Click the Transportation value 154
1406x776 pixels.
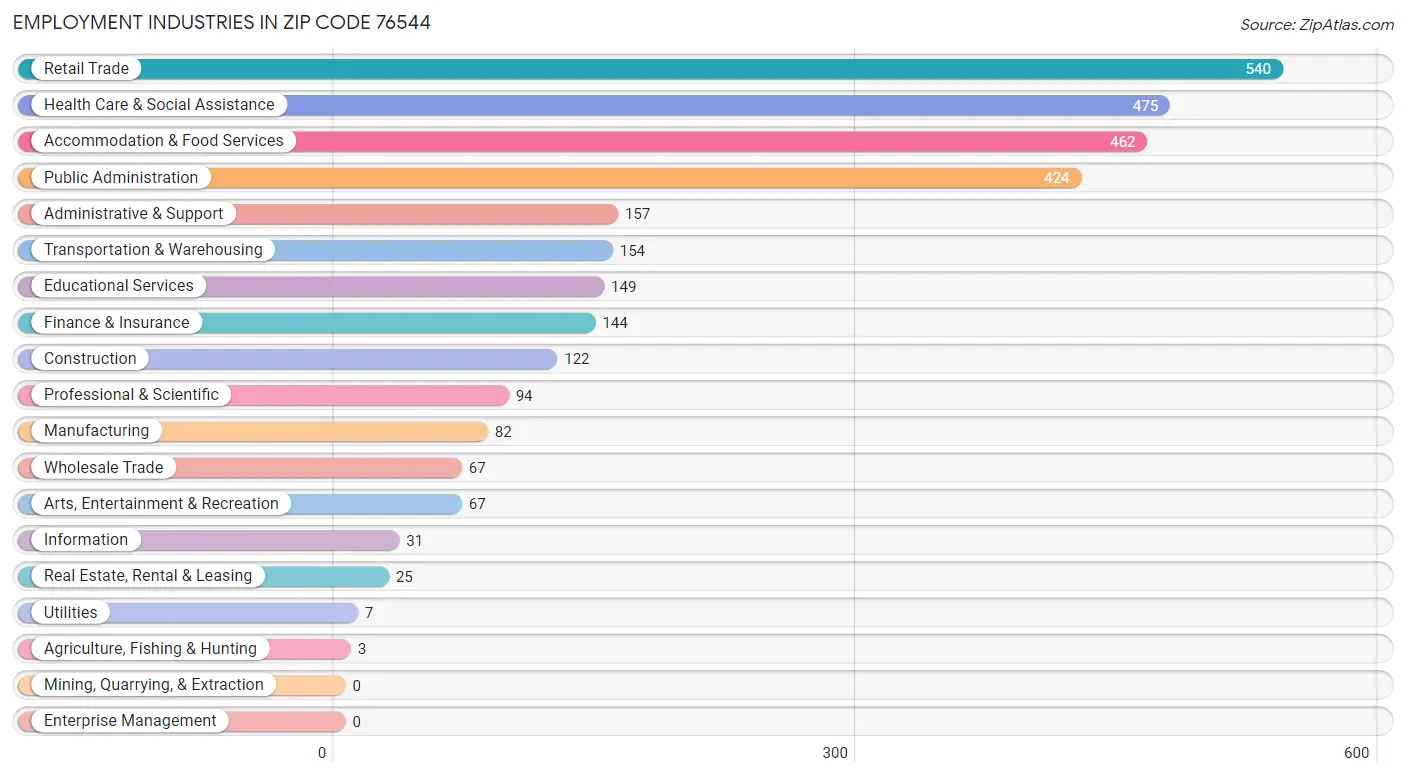632,251
